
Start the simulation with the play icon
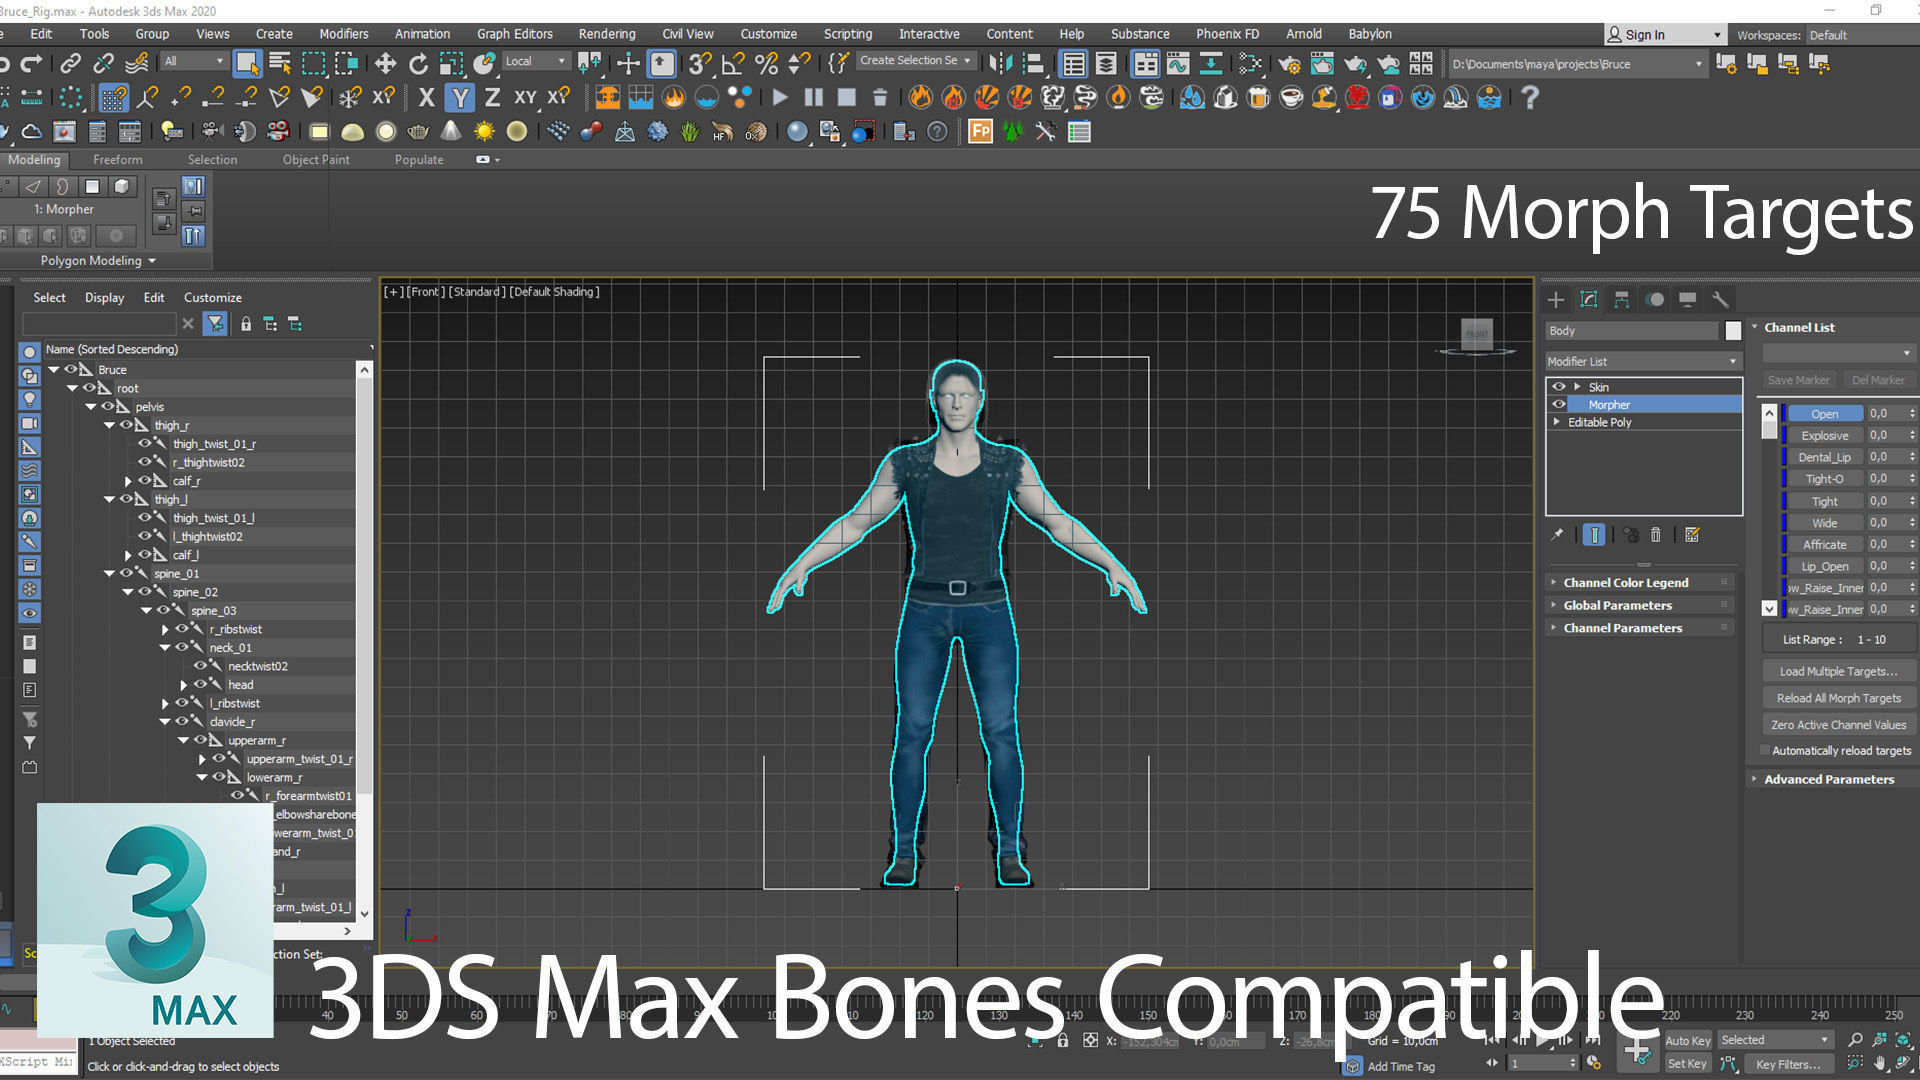781,98
